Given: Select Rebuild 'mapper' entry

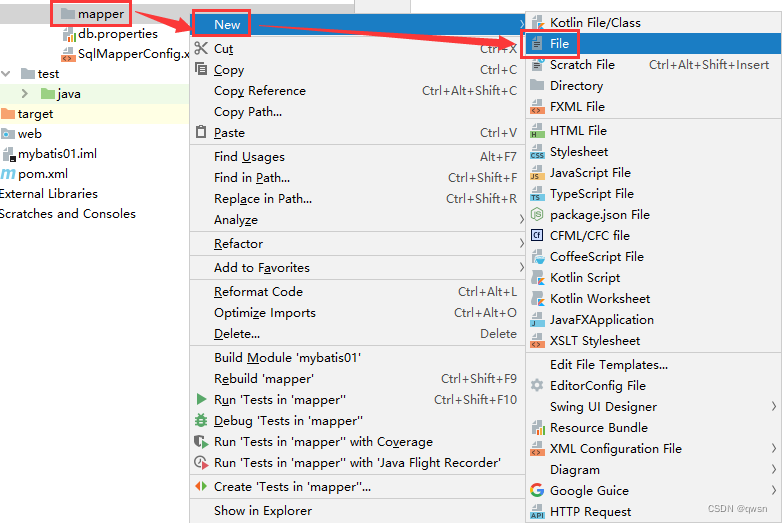Looking at the screenshot, I should click(358, 378).
